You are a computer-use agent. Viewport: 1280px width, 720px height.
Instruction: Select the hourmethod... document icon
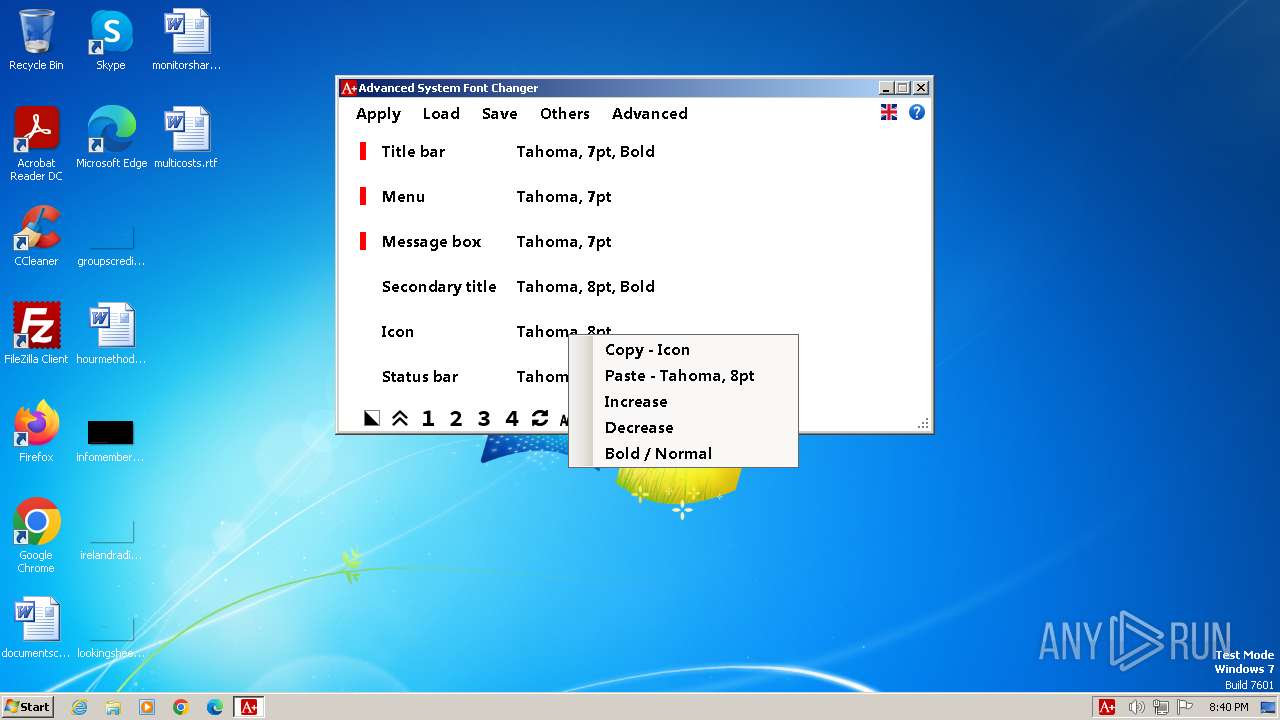point(111,334)
